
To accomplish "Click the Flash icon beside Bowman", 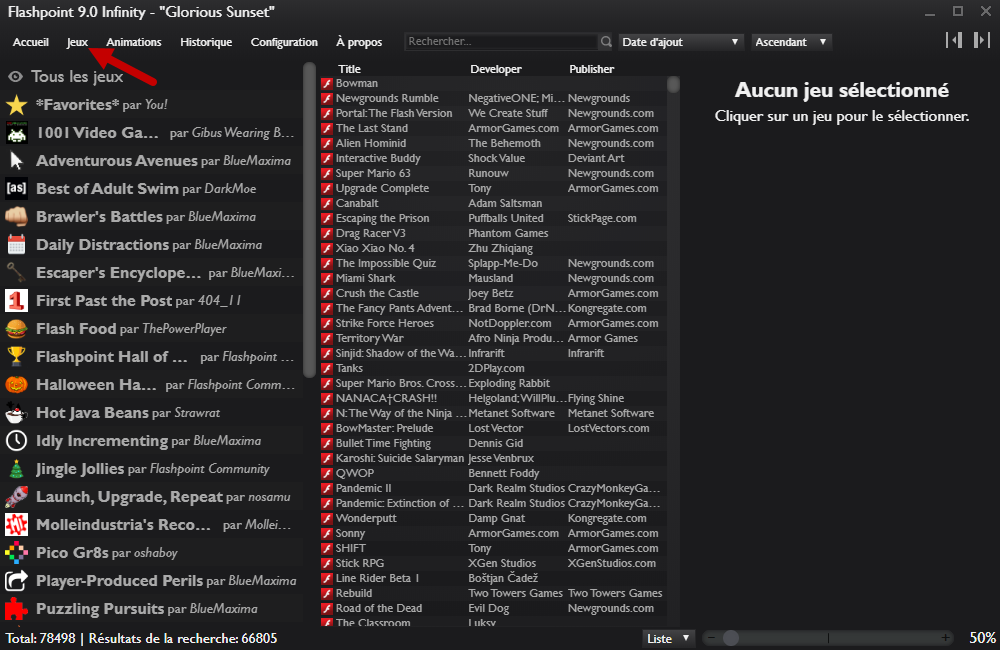I will [327, 84].
